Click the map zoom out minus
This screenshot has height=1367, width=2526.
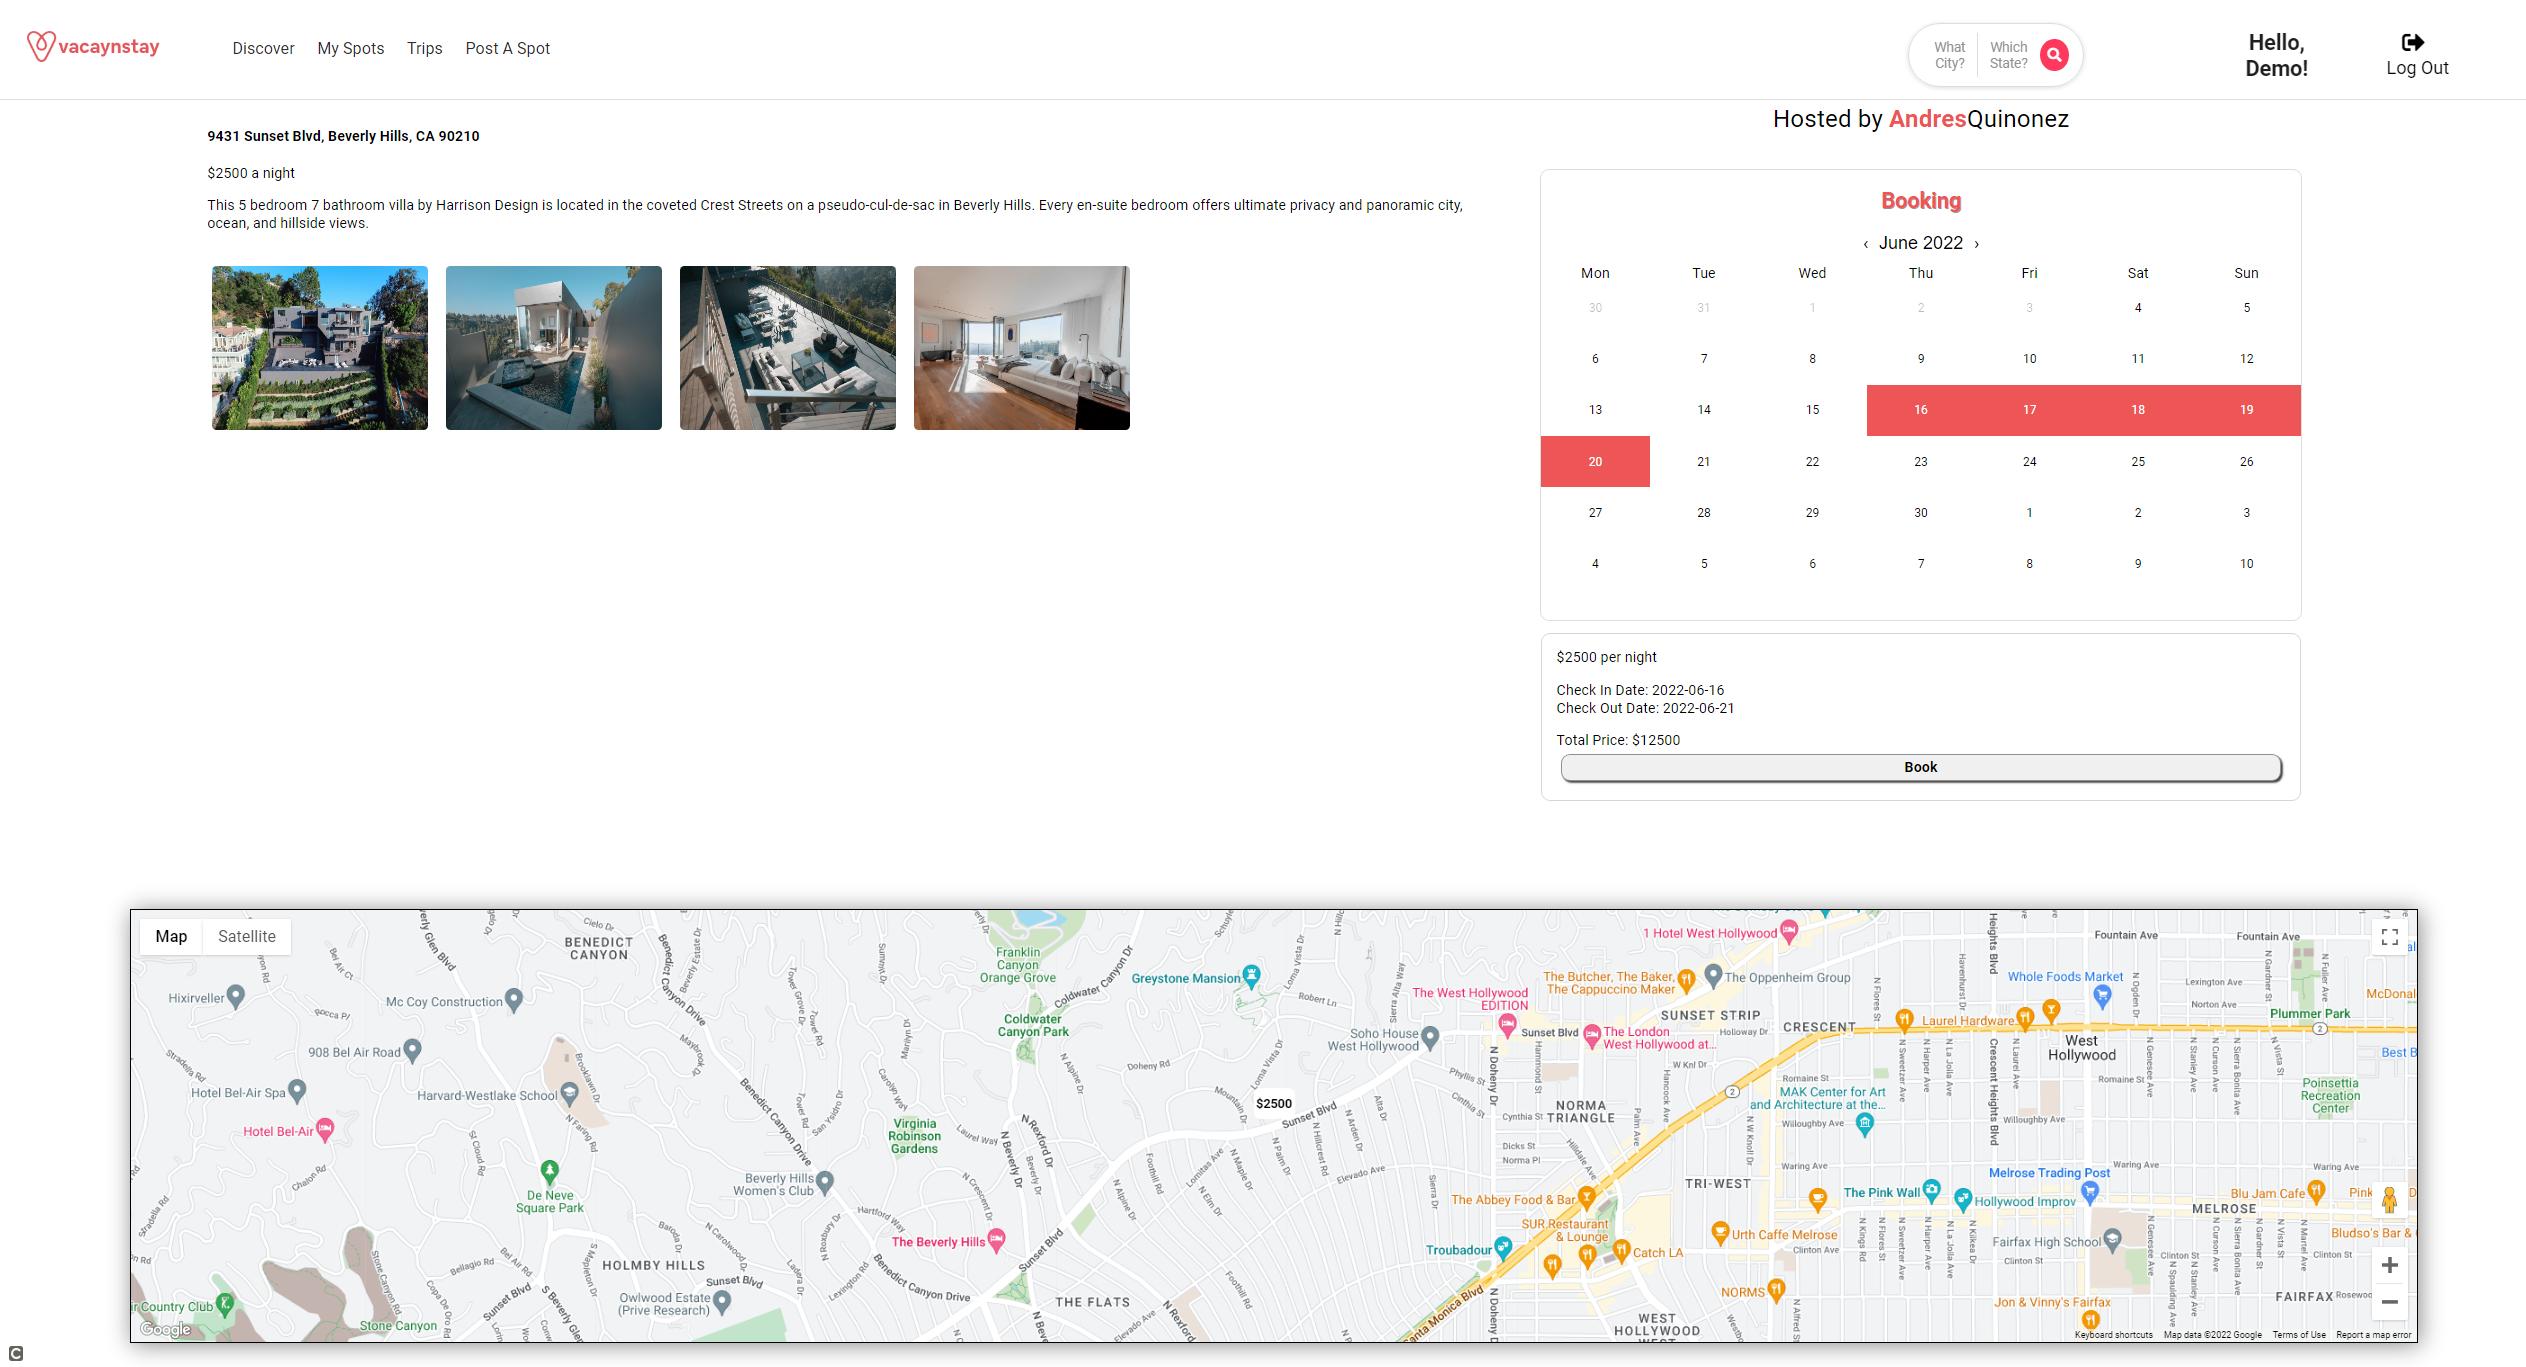point(2389,1301)
